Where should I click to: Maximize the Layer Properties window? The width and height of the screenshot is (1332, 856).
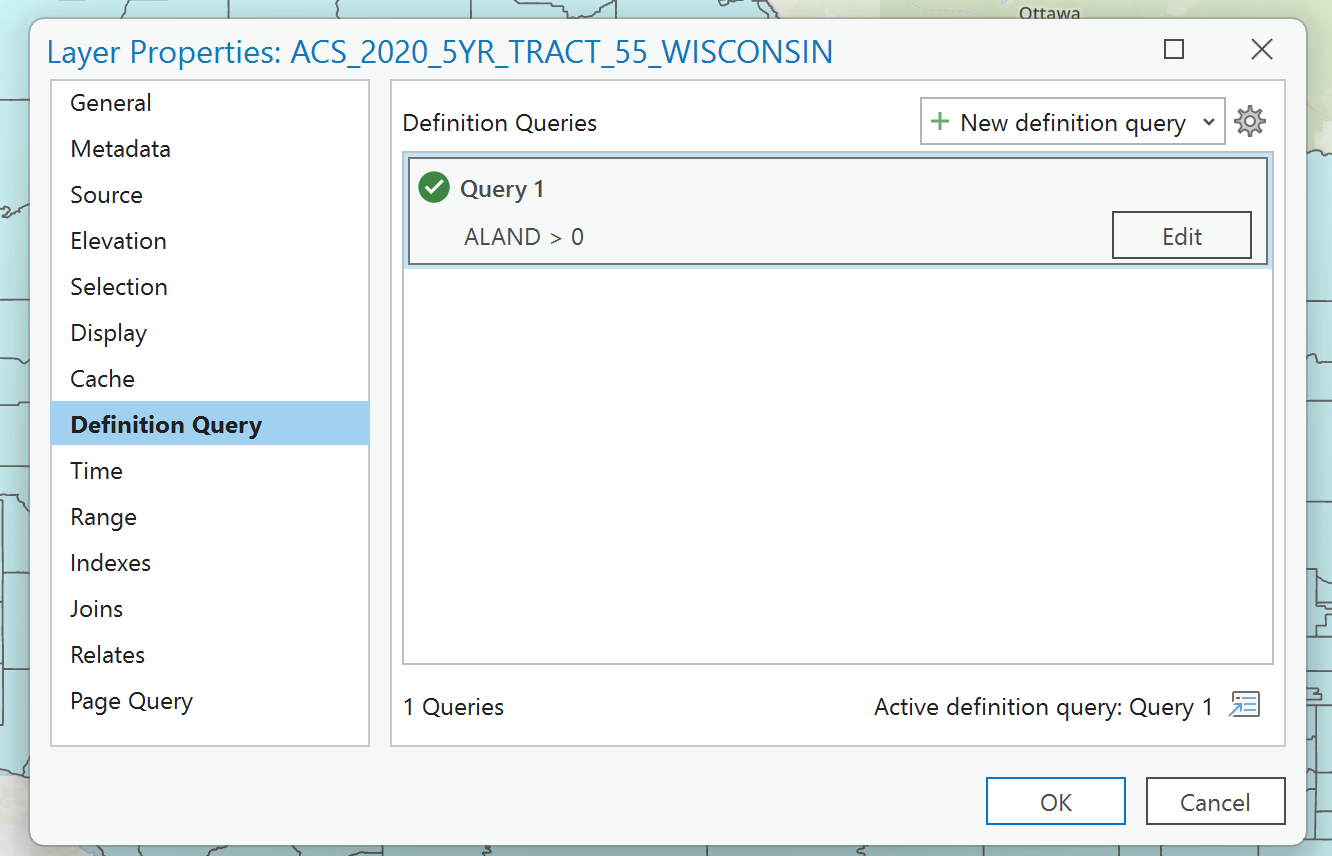[1174, 49]
